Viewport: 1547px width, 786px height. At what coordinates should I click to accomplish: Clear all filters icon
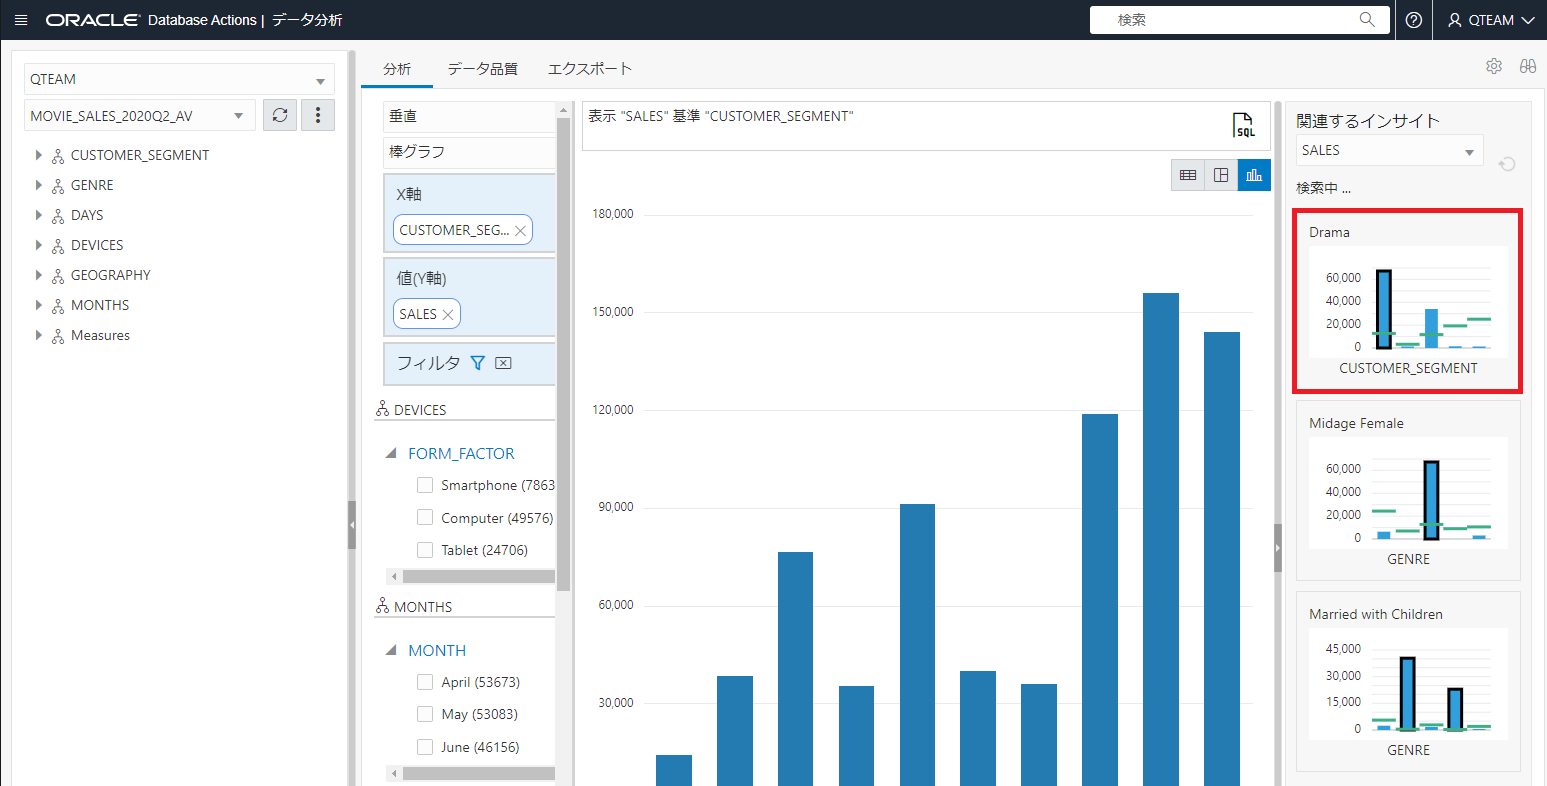[x=503, y=363]
